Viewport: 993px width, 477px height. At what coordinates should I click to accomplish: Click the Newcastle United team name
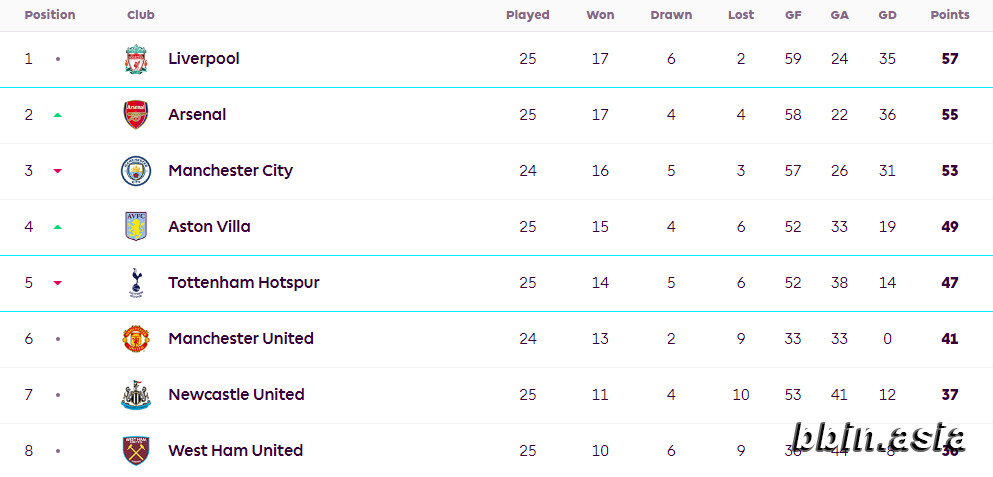(236, 395)
